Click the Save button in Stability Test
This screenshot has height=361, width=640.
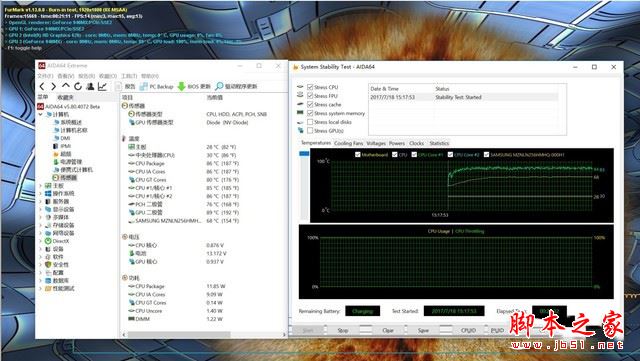click(423, 330)
